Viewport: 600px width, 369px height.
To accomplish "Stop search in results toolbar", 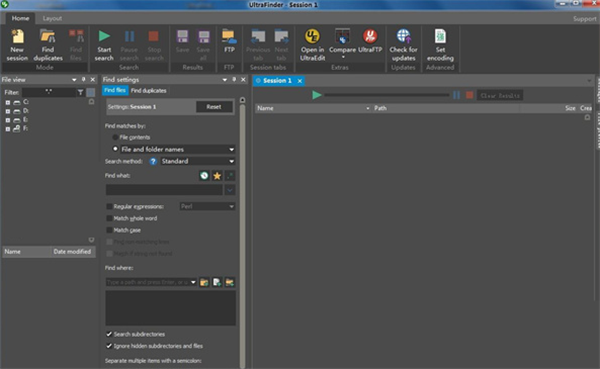I will coord(470,95).
